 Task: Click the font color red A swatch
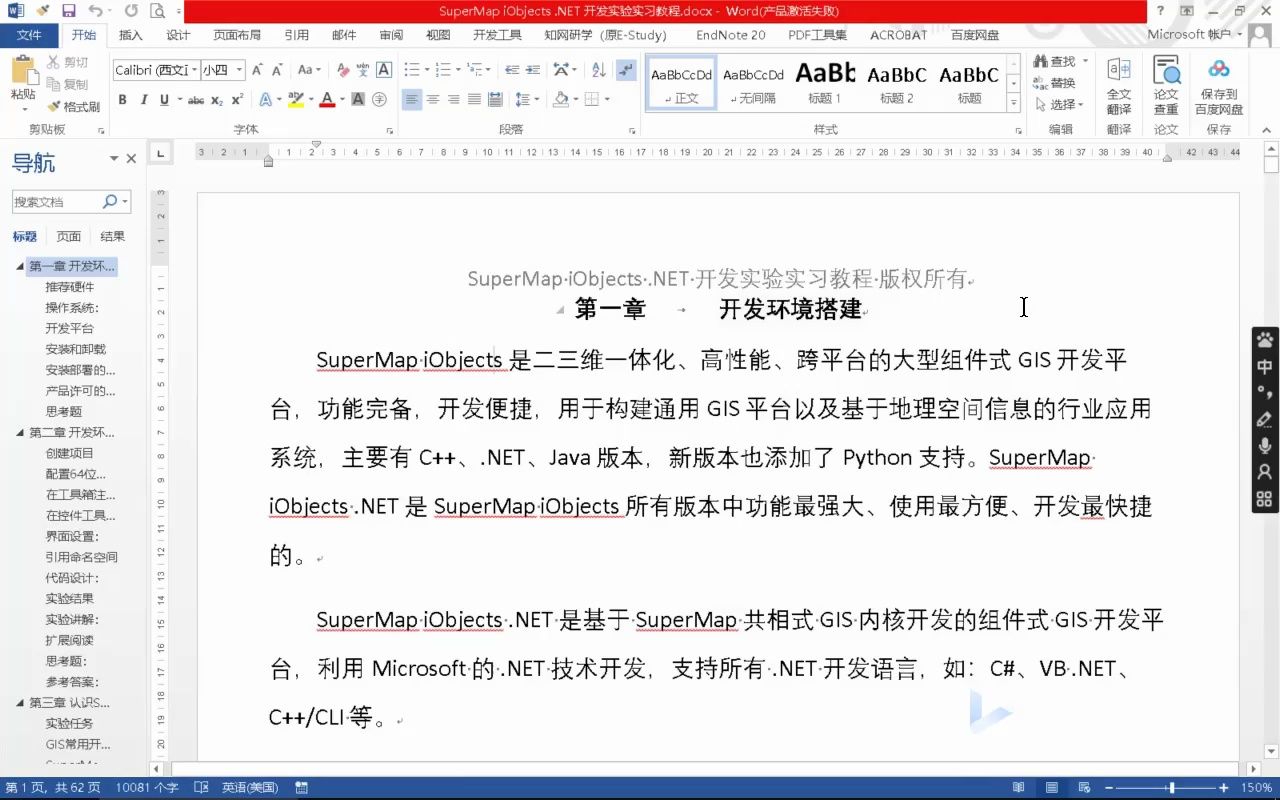click(326, 99)
